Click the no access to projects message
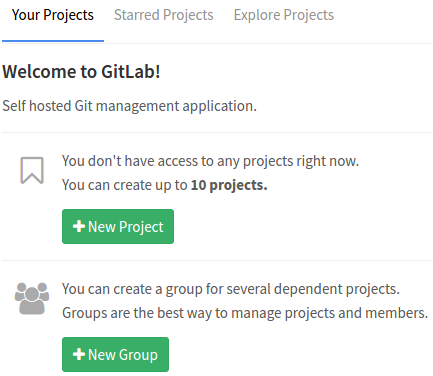This screenshot has height=376, width=433. pos(210,161)
